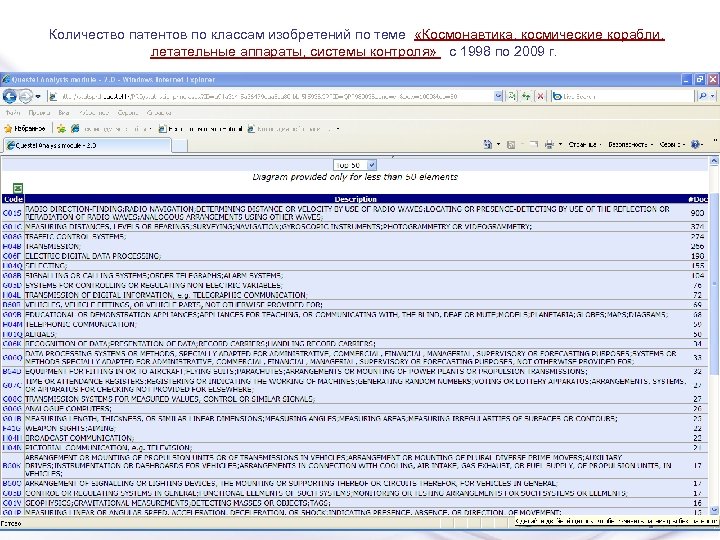Open the G06Q data processing code link
The height and width of the screenshot is (540, 720).
pyautogui.click(x=12, y=357)
